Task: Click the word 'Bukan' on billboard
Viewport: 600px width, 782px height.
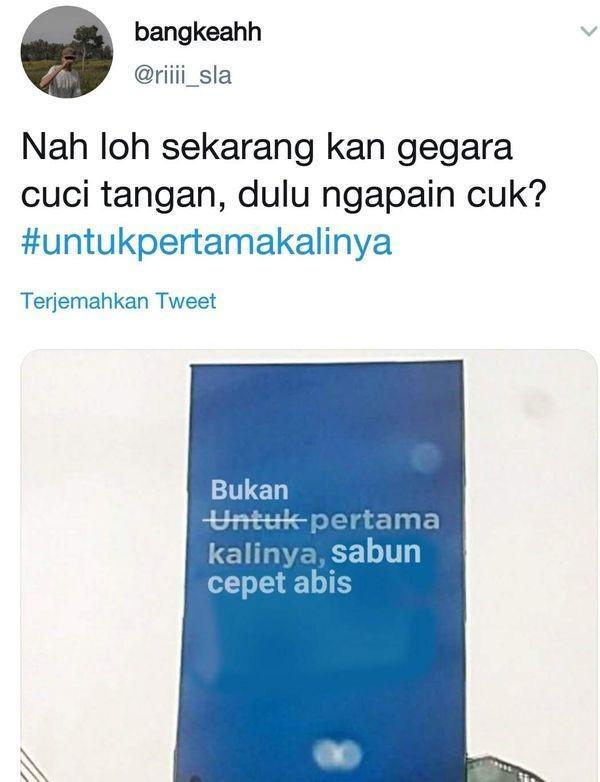Action: [249, 490]
